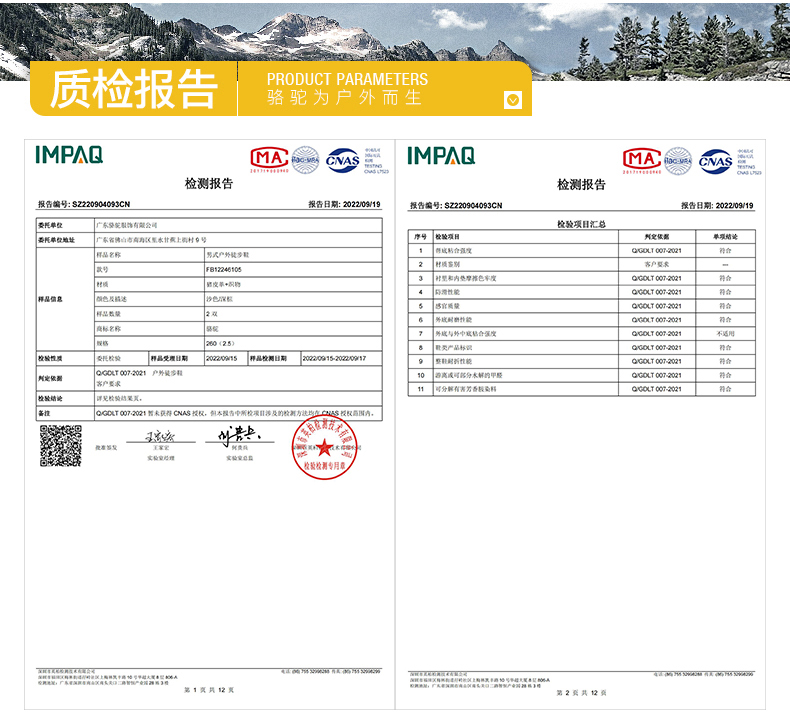Click the 检测报告 heading on page 2
This screenshot has width=790, height=720.
click(581, 184)
